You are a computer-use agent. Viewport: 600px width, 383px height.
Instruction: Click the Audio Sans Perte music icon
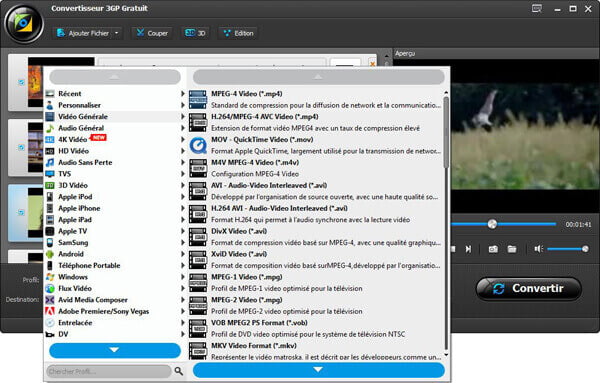coord(50,162)
